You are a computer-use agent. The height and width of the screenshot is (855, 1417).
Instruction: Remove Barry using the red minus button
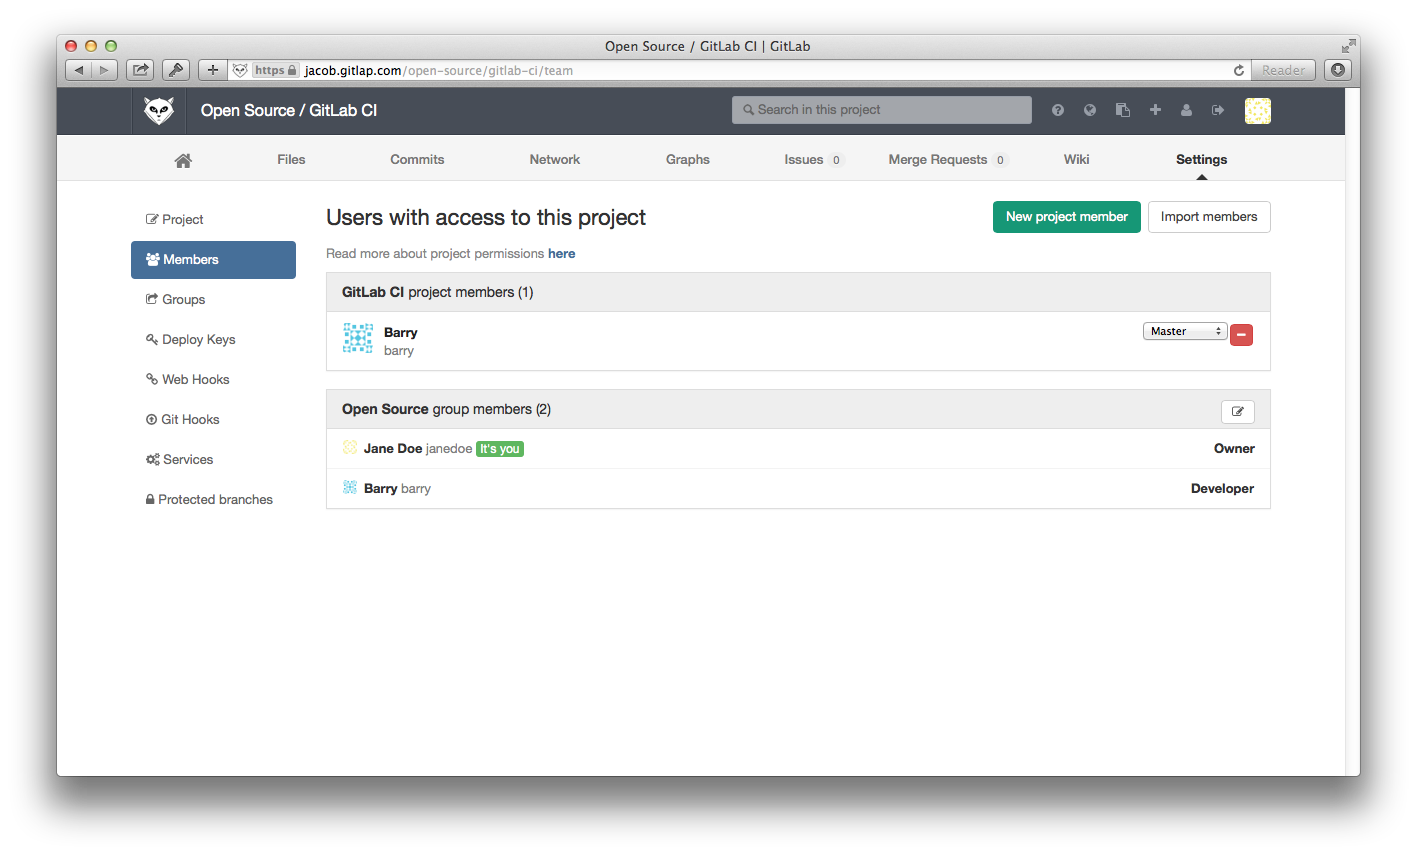coord(1241,334)
